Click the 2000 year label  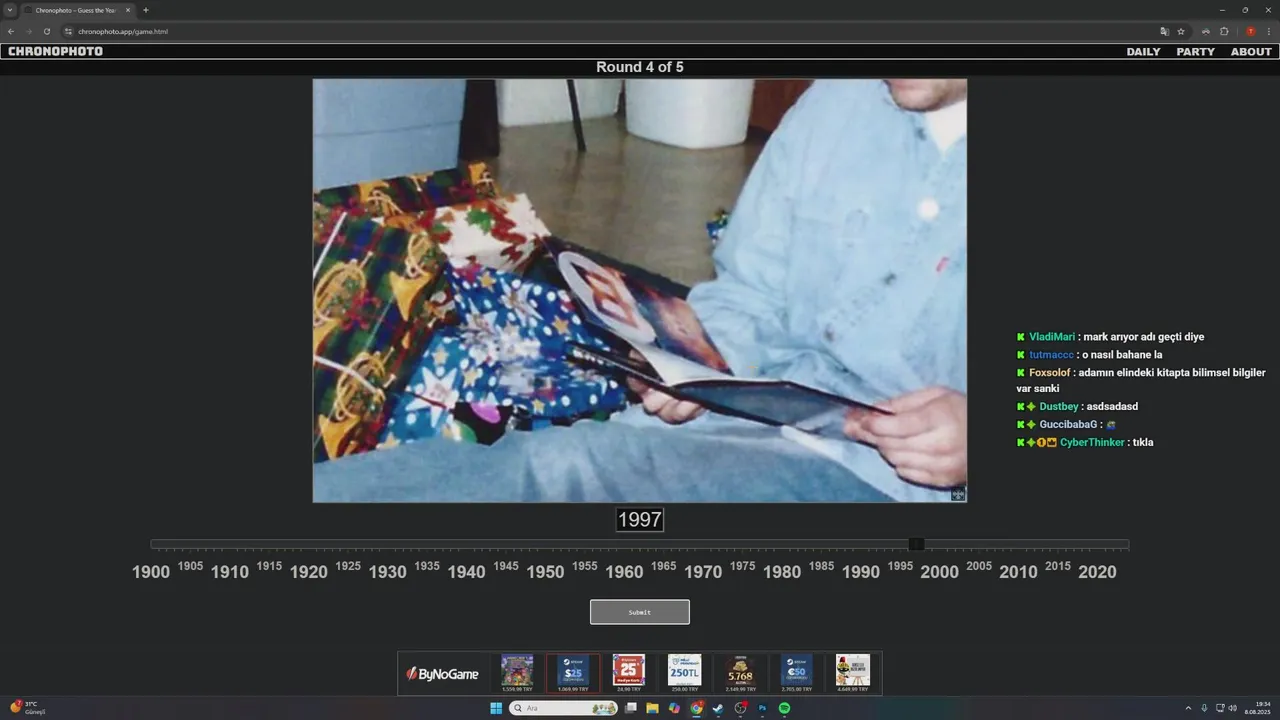[939, 572]
